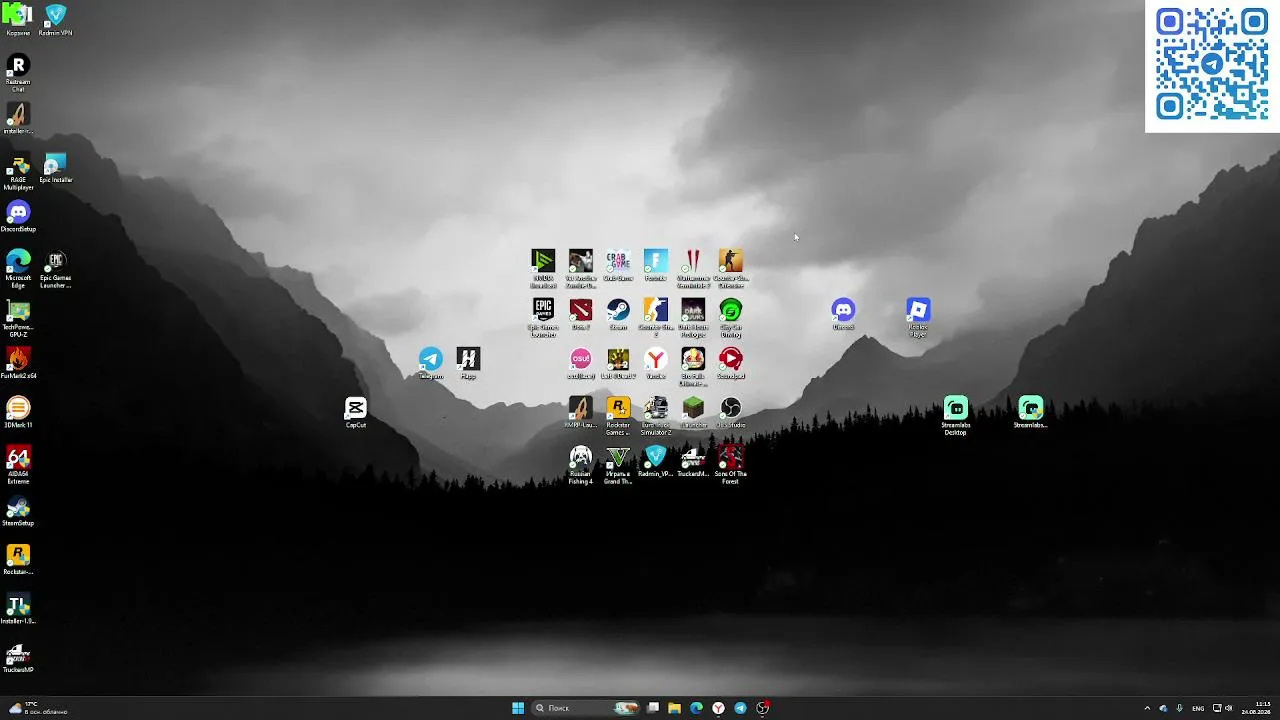
Task: Select the FurMark2 x64 desktop shortcut
Action: tap(18, 363)
